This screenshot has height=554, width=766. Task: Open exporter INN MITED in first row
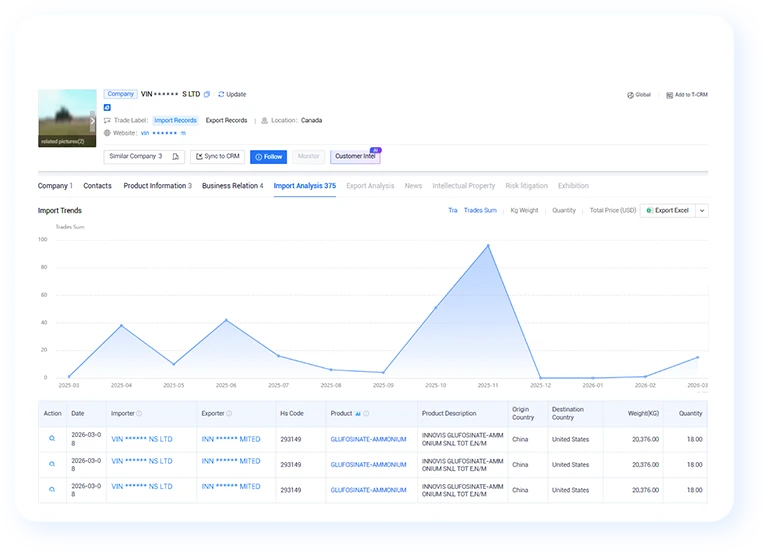pos(231,439)
